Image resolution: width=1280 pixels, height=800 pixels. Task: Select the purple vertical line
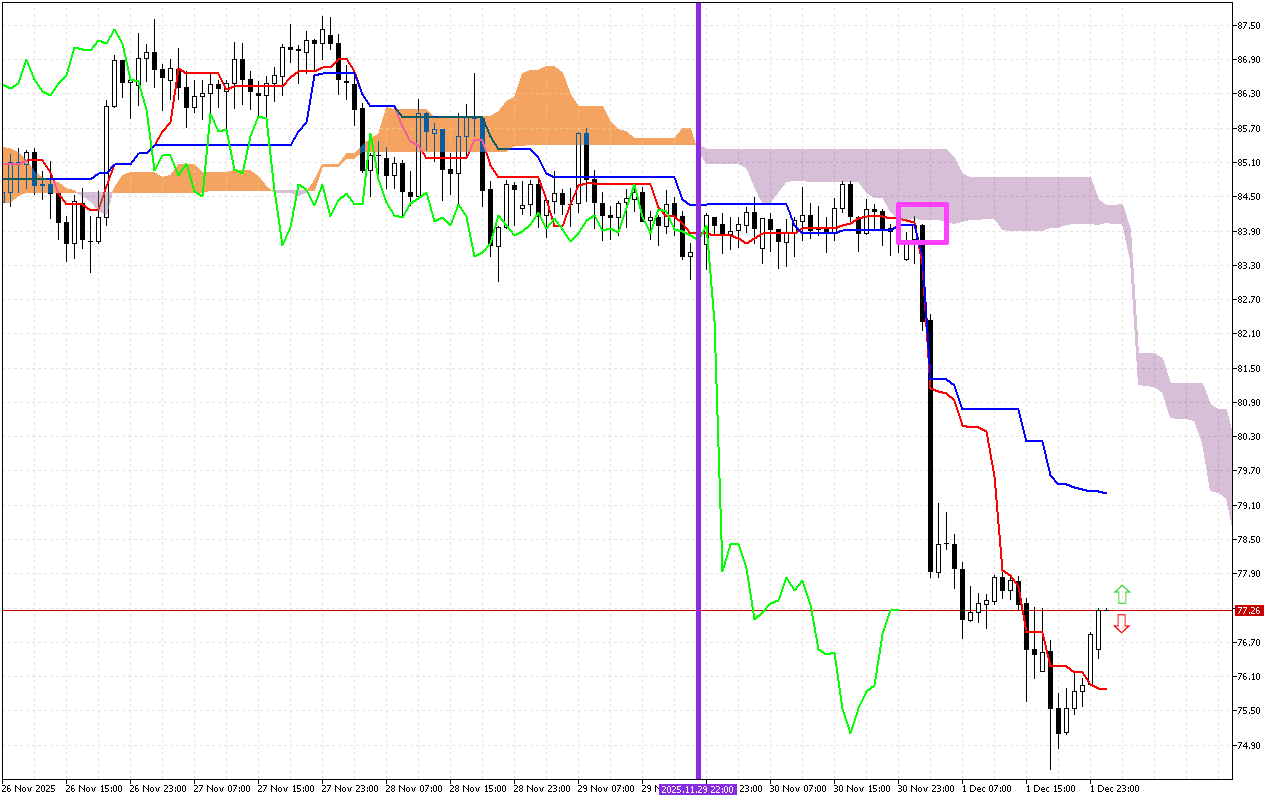tap(698, 400)
